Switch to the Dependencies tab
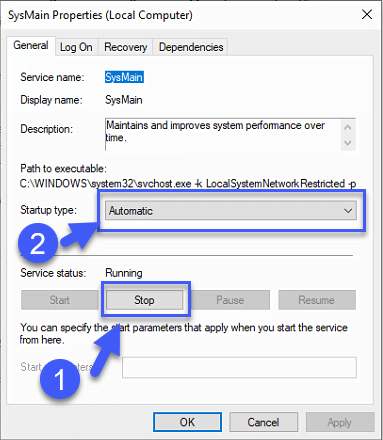The height and width of the screenshot is (440, 383). coord(191,47)
